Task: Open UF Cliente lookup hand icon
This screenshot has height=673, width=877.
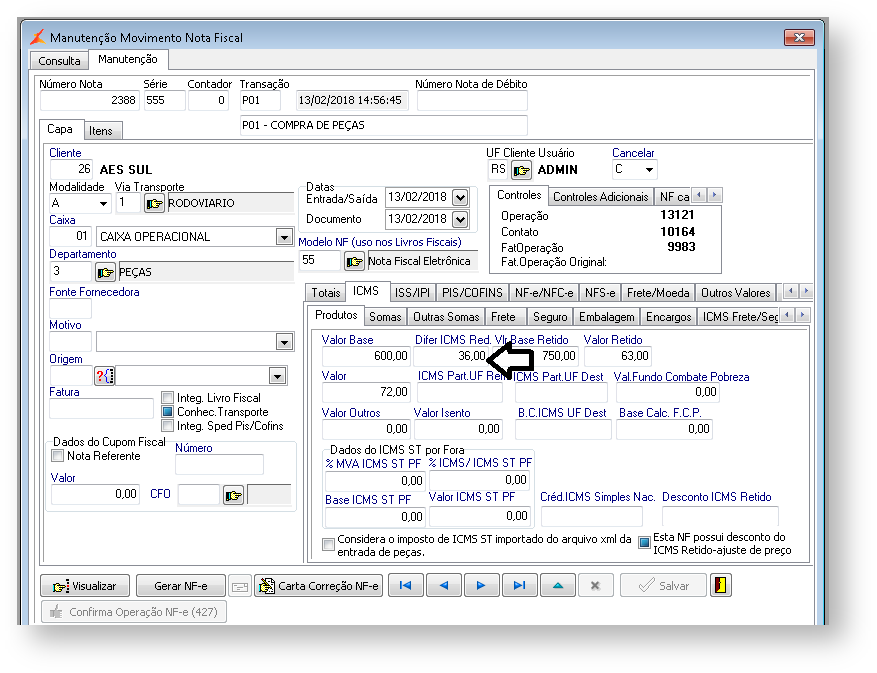Action: 521,170
